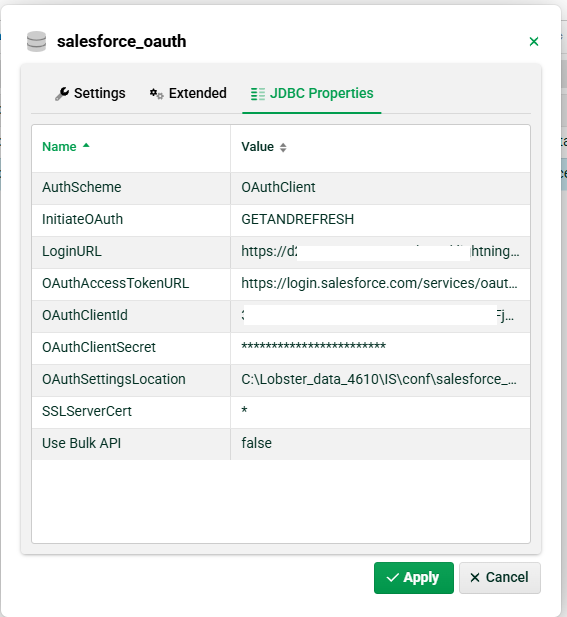Viewport: 567px width, 617px height.
Task: Cancel the salesforce_oauth dialog
Action: click(500, 578)
